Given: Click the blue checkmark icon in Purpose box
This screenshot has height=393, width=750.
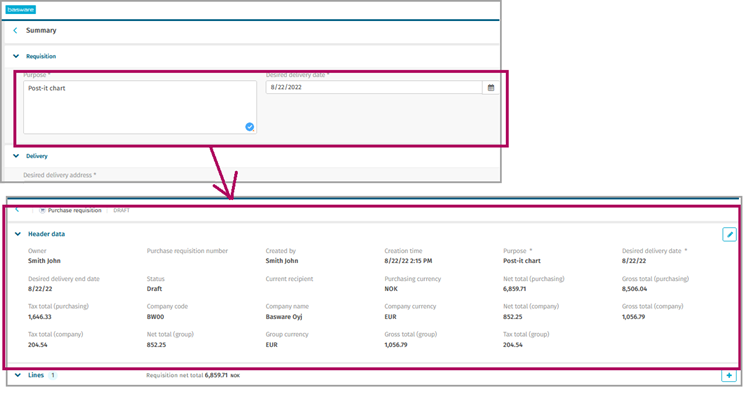Looking at the screenshot, I should click(250, 127).
